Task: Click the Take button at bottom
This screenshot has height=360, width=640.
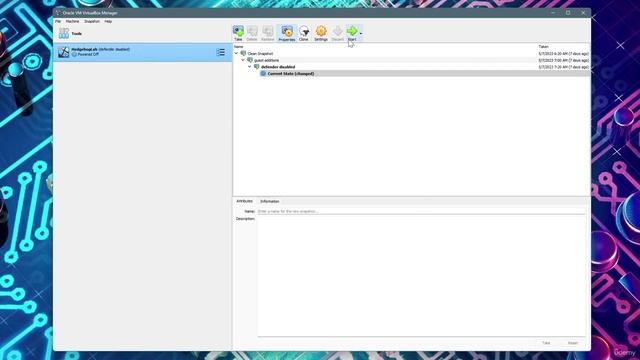Action: tap(546, 343)
